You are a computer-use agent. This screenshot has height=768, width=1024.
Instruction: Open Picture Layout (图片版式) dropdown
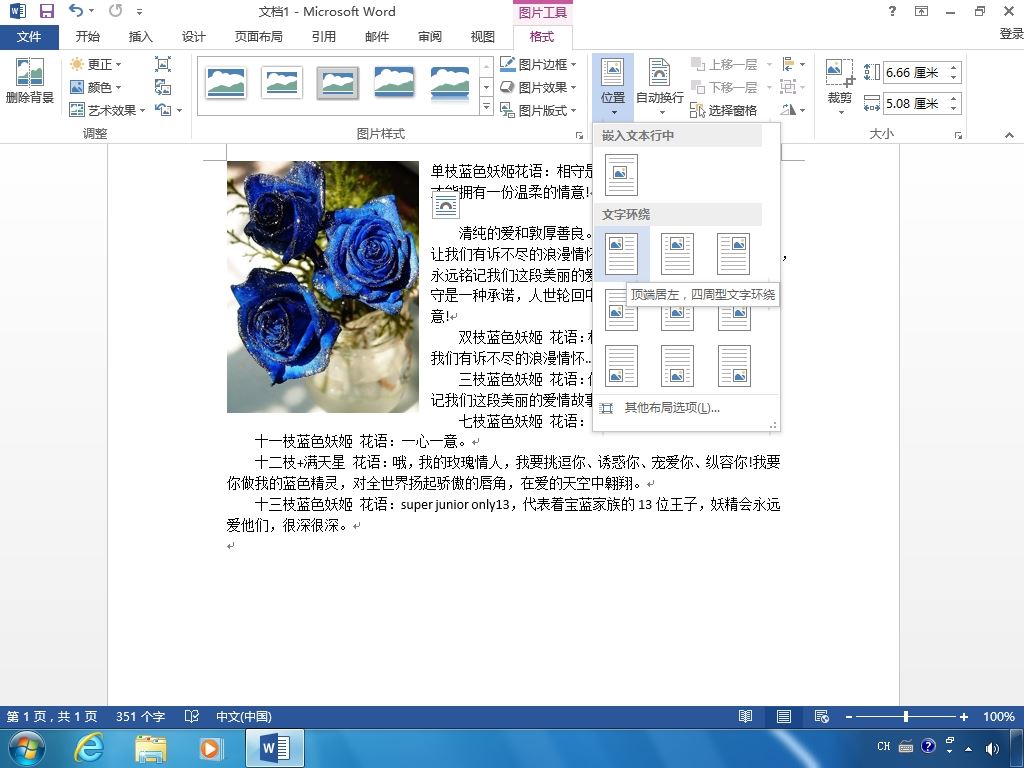point(538,110)
